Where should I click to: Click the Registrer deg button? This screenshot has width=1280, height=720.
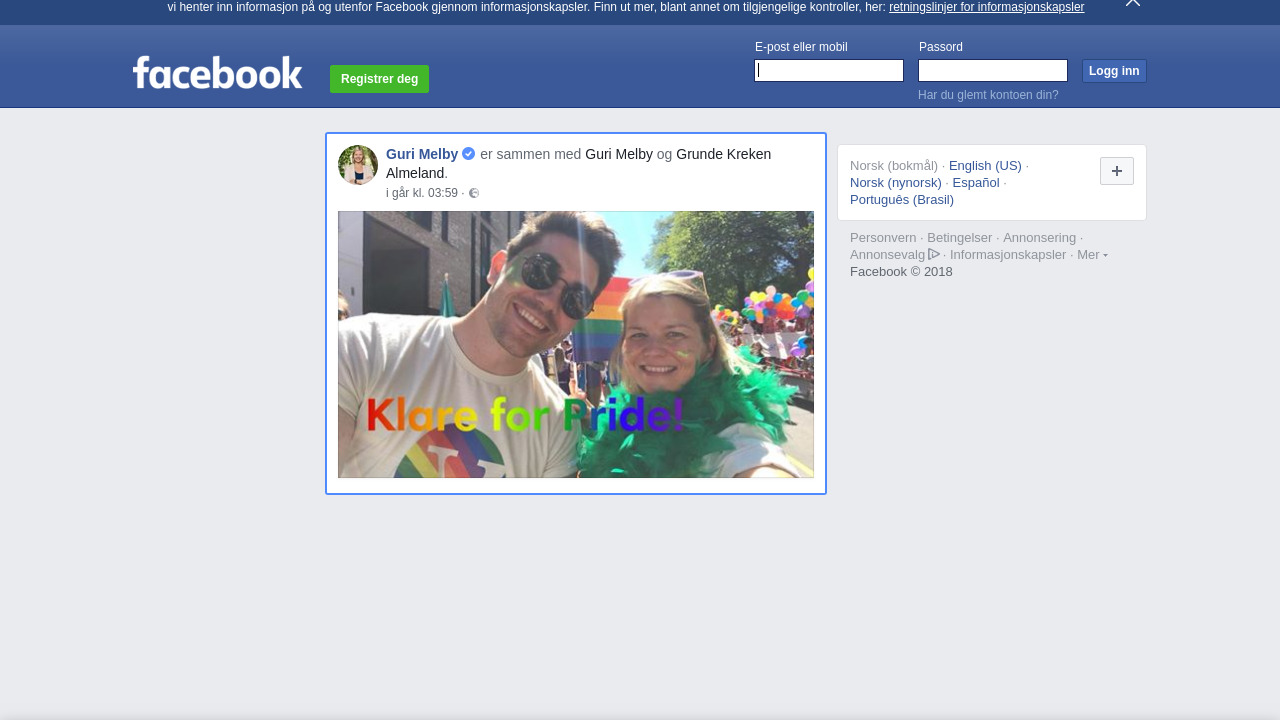[379, 79]
